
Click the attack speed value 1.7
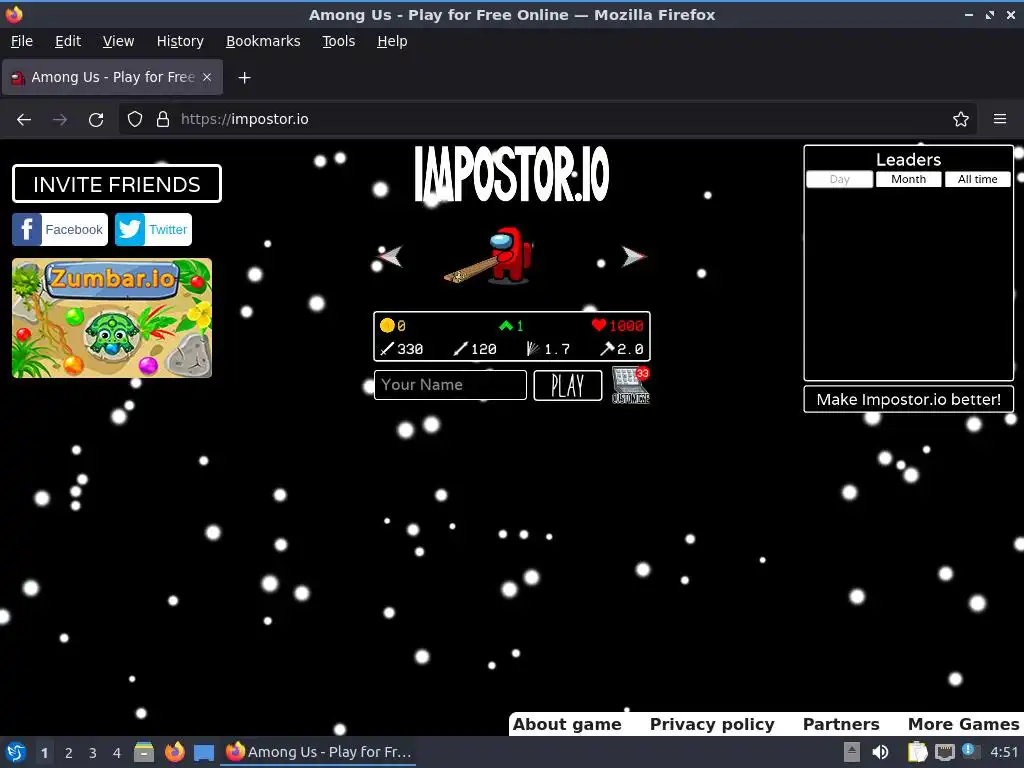pyautogui.click(x=549, y=349)
